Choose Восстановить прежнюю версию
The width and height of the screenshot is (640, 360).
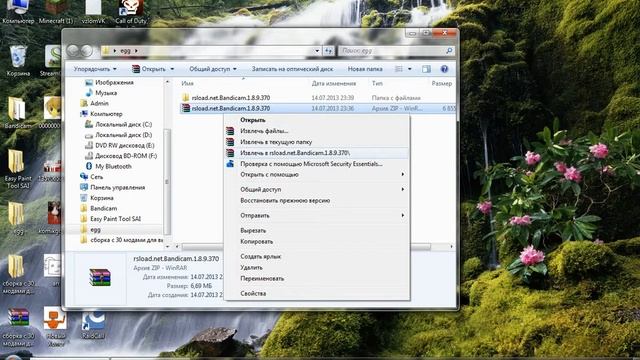click(x=317, y=201)
